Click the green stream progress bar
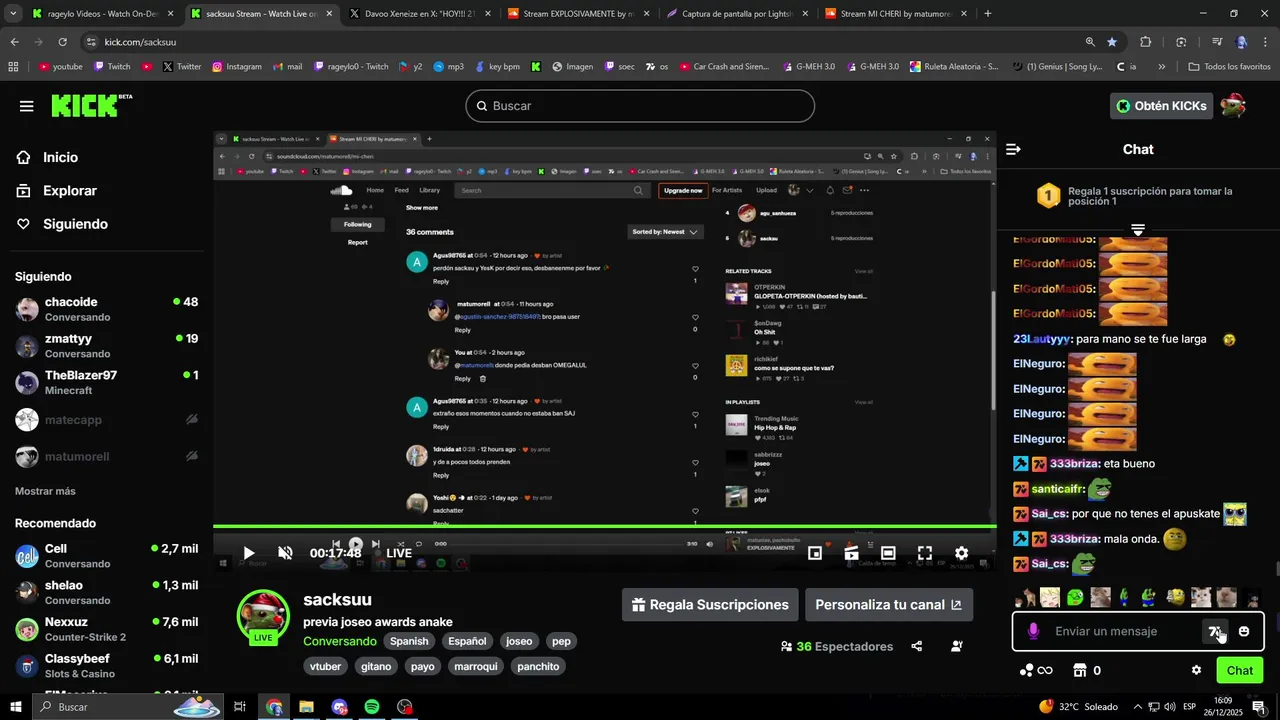1280x720 pixels. pos(605,526)
